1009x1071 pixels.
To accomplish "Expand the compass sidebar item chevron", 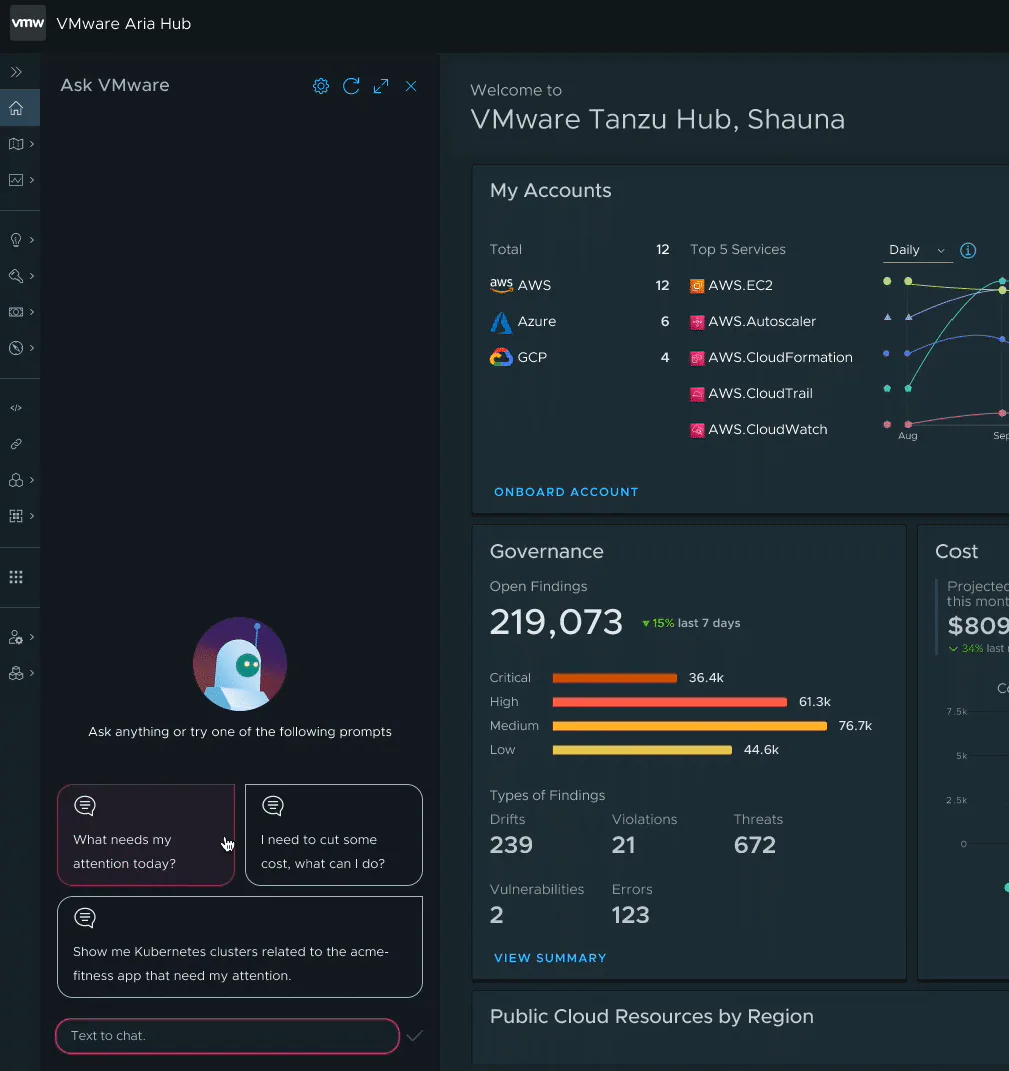I will pos(31,348).
